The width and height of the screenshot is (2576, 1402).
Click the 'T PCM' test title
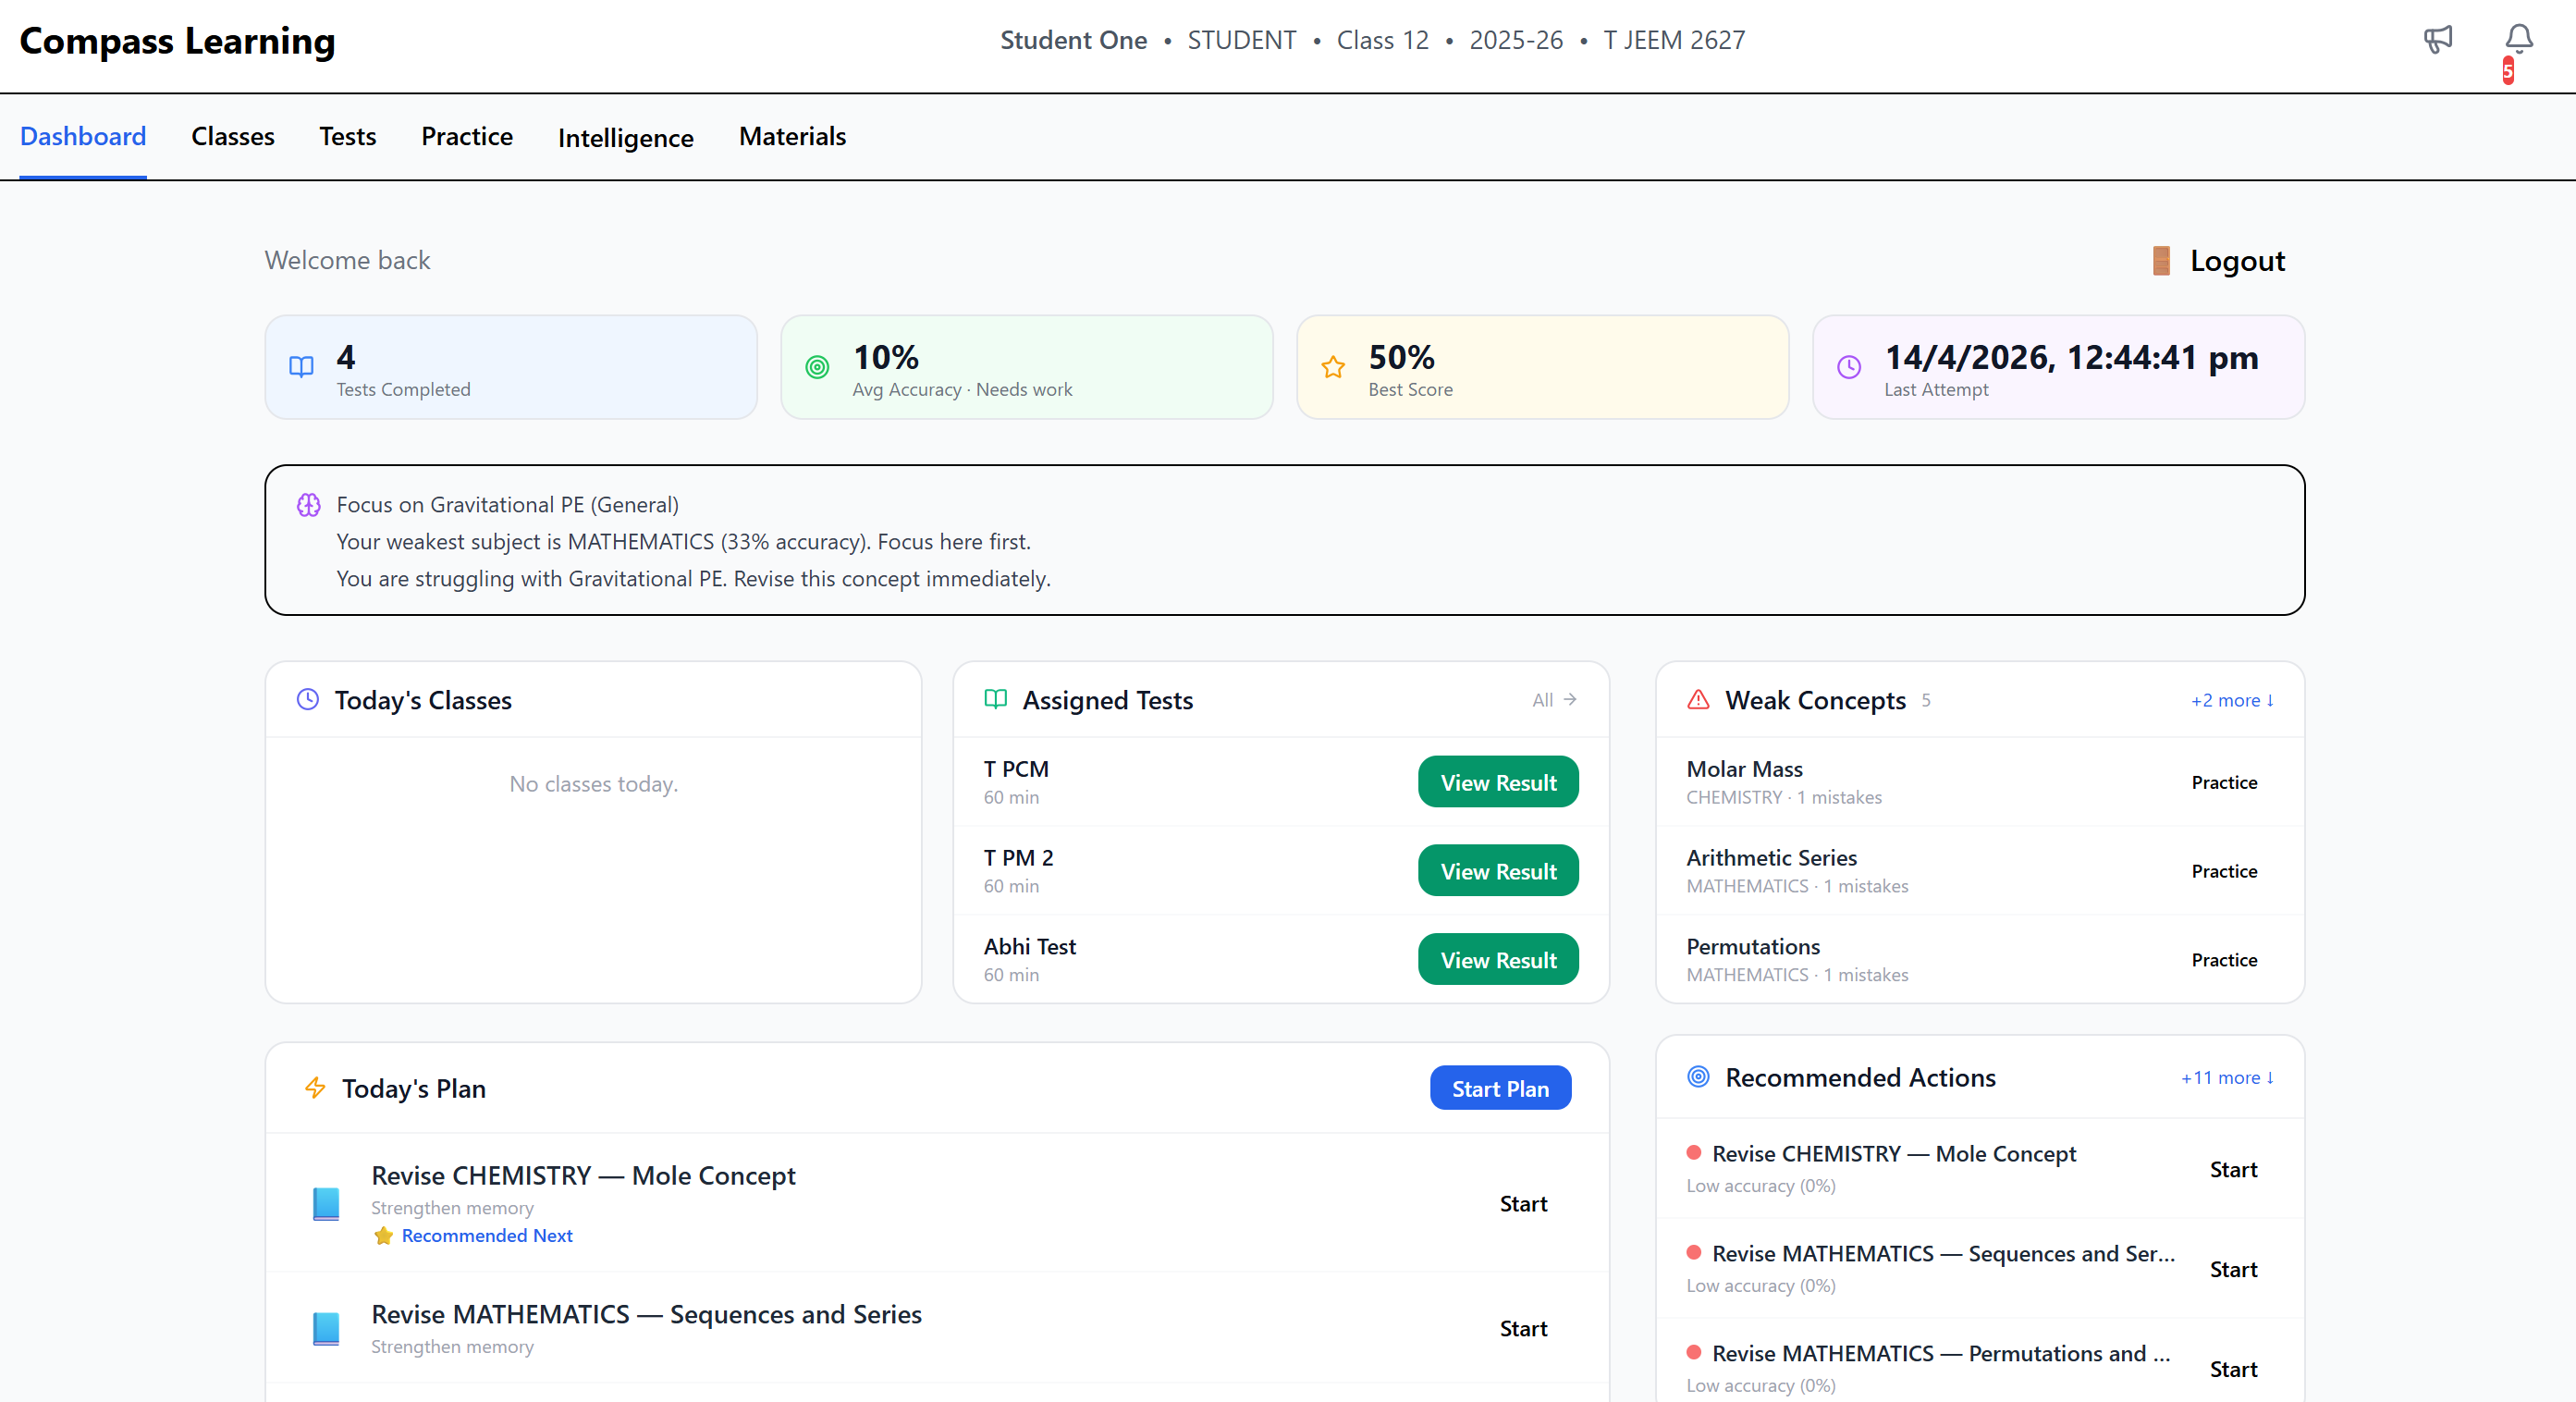1016,769
